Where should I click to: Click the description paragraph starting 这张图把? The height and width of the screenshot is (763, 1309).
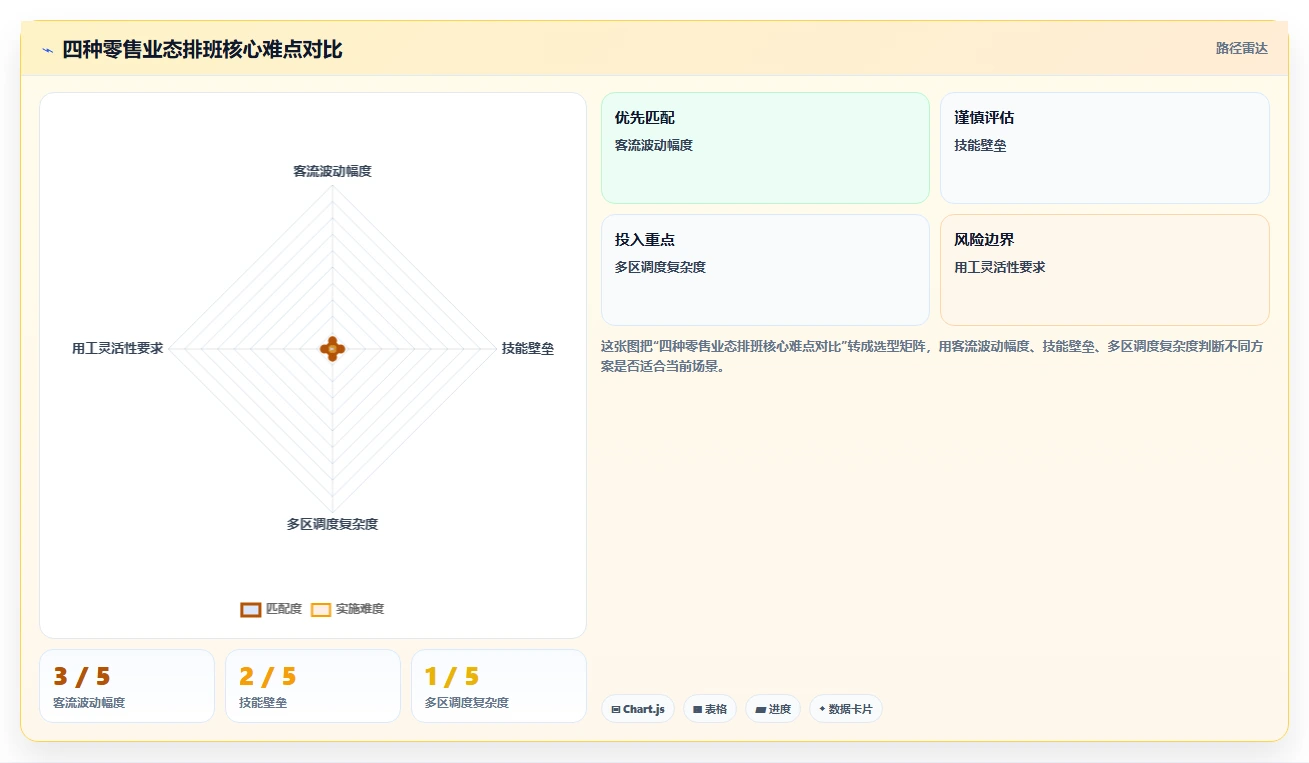[x=934, y=356]
